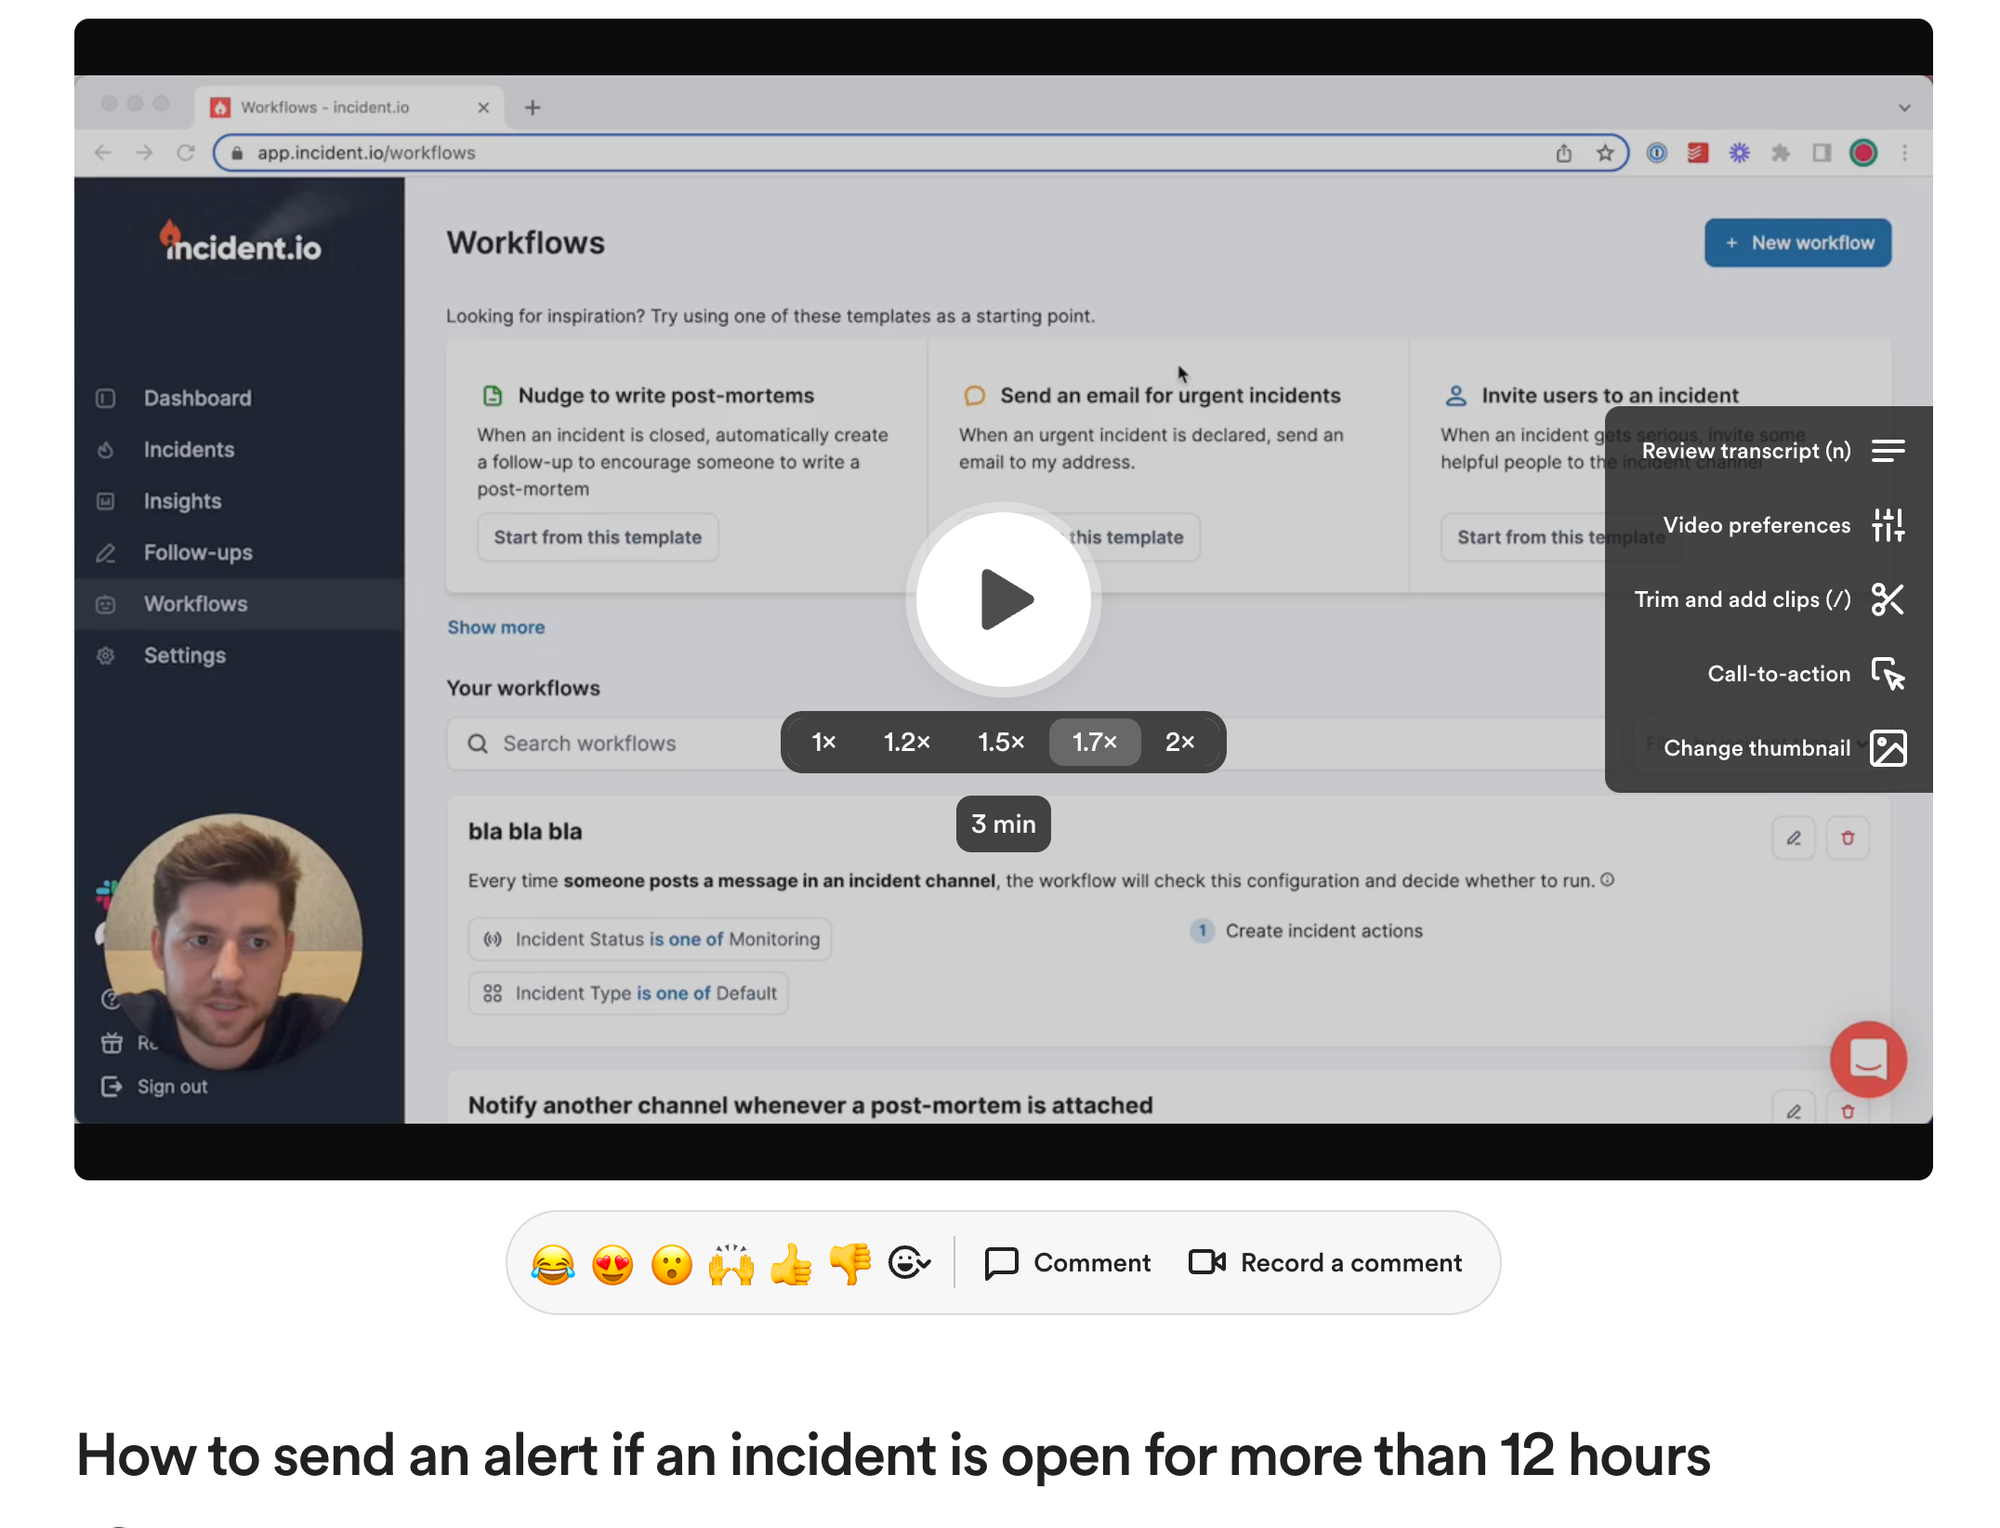Choose 1.2× playback speed
The image size is (2000, 1528).
coord(907,742)
